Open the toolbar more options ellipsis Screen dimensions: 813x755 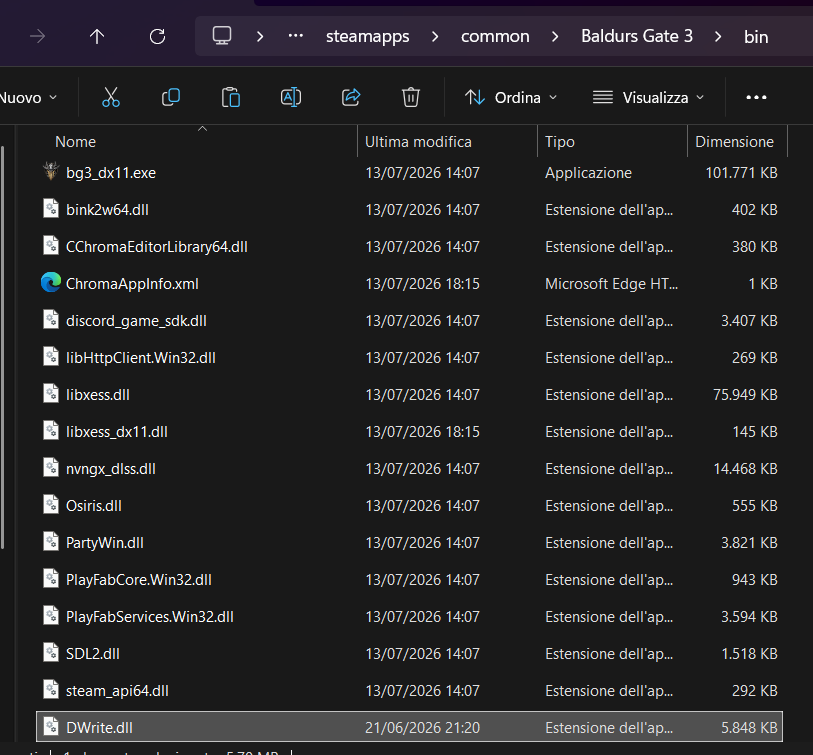(756, 97)
